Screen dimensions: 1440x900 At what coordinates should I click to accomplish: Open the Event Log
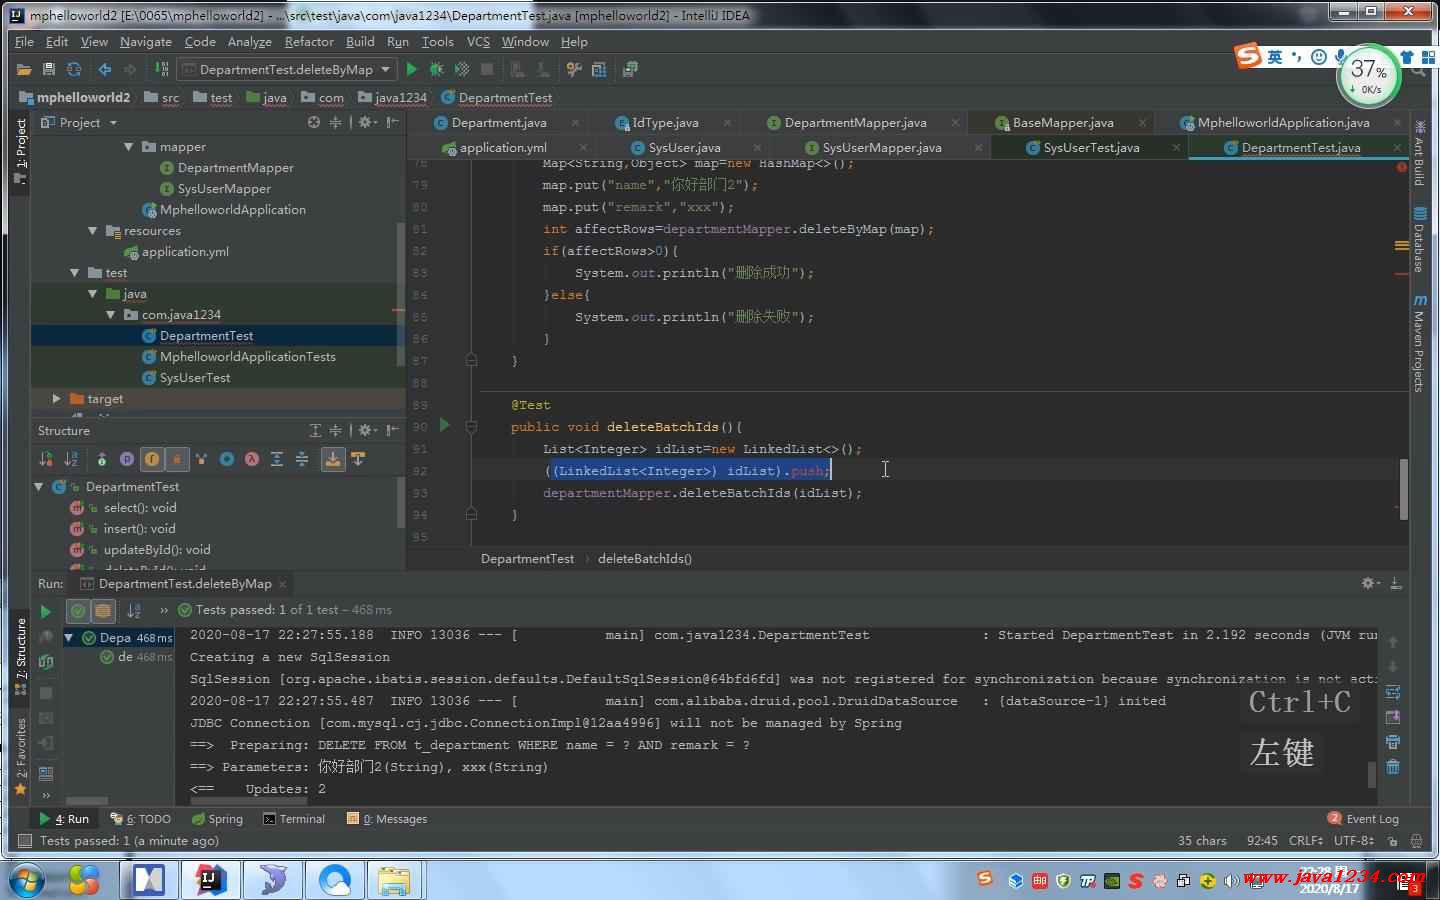[x=1363, y=818]
